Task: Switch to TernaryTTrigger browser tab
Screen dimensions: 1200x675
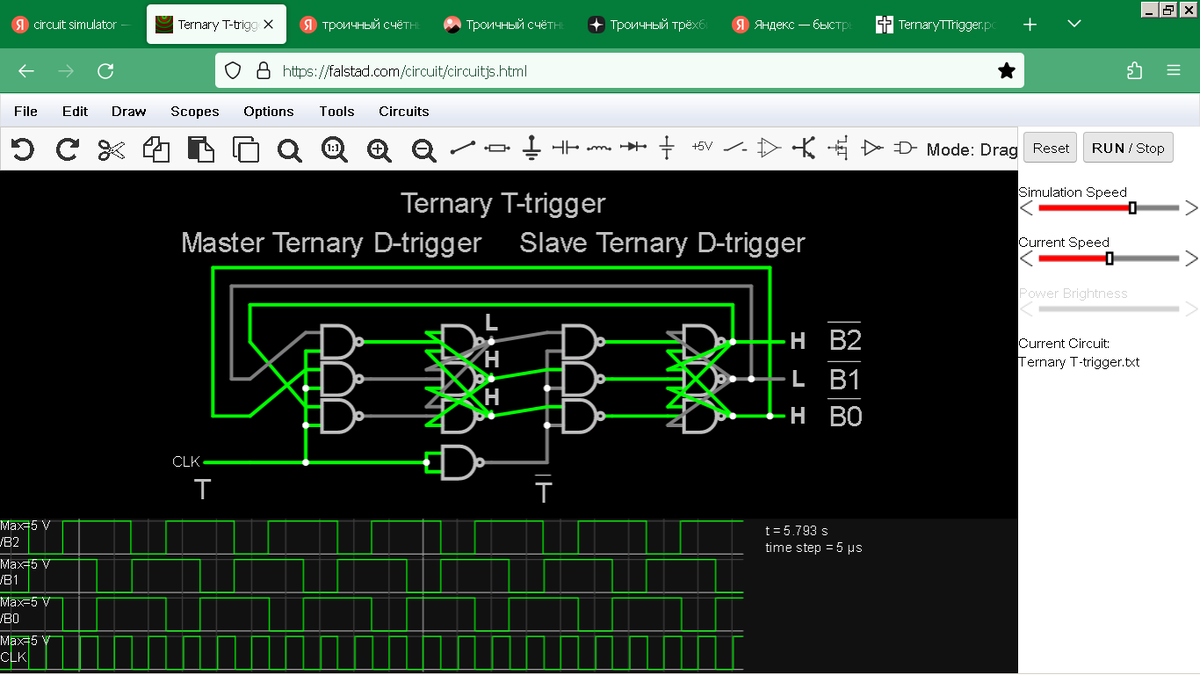Action: click(936, 24)
